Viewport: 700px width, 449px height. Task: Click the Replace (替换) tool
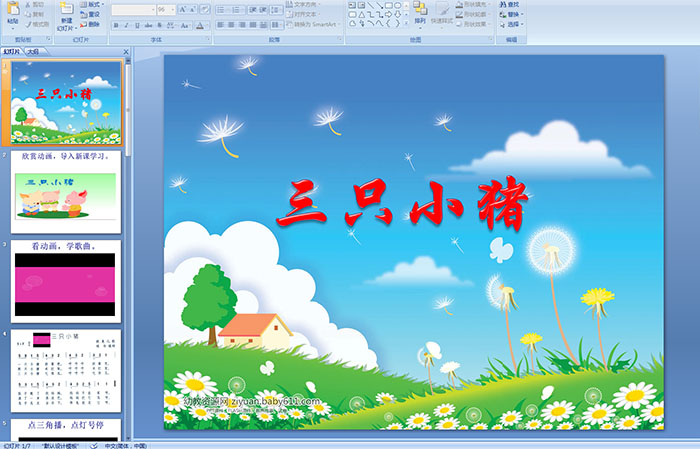[512, 14]
